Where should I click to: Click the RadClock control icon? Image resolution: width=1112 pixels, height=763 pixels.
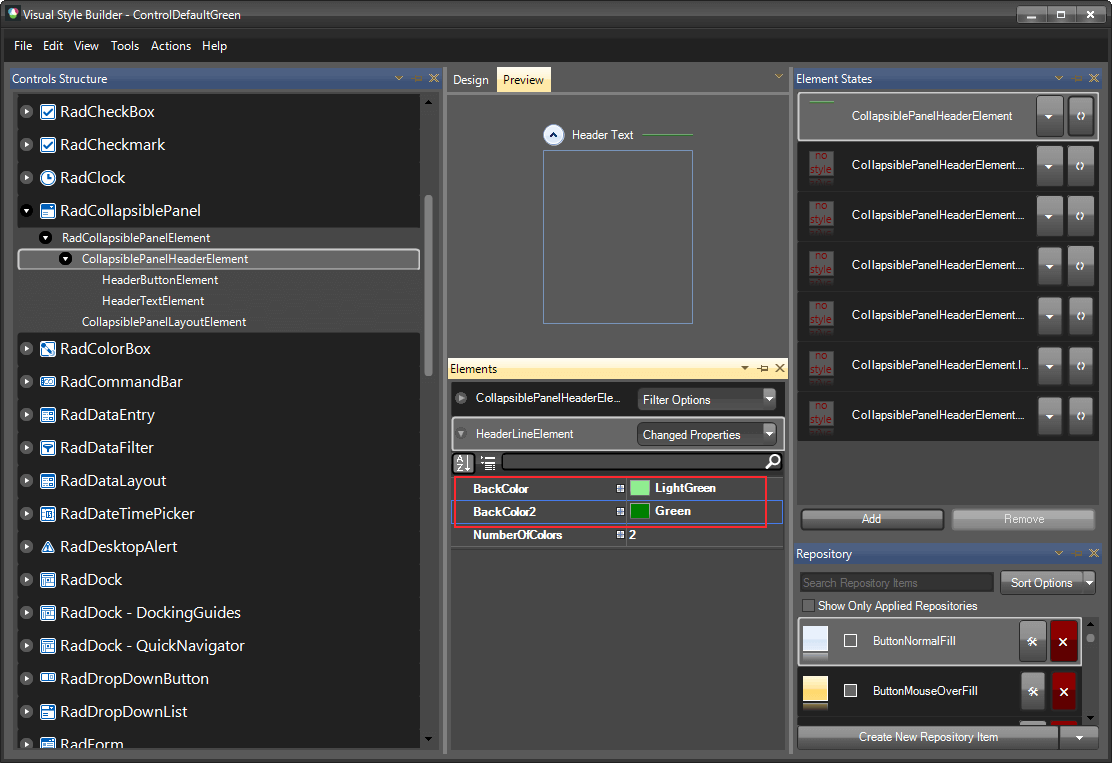pyautogui.click(x=48, y=177)
